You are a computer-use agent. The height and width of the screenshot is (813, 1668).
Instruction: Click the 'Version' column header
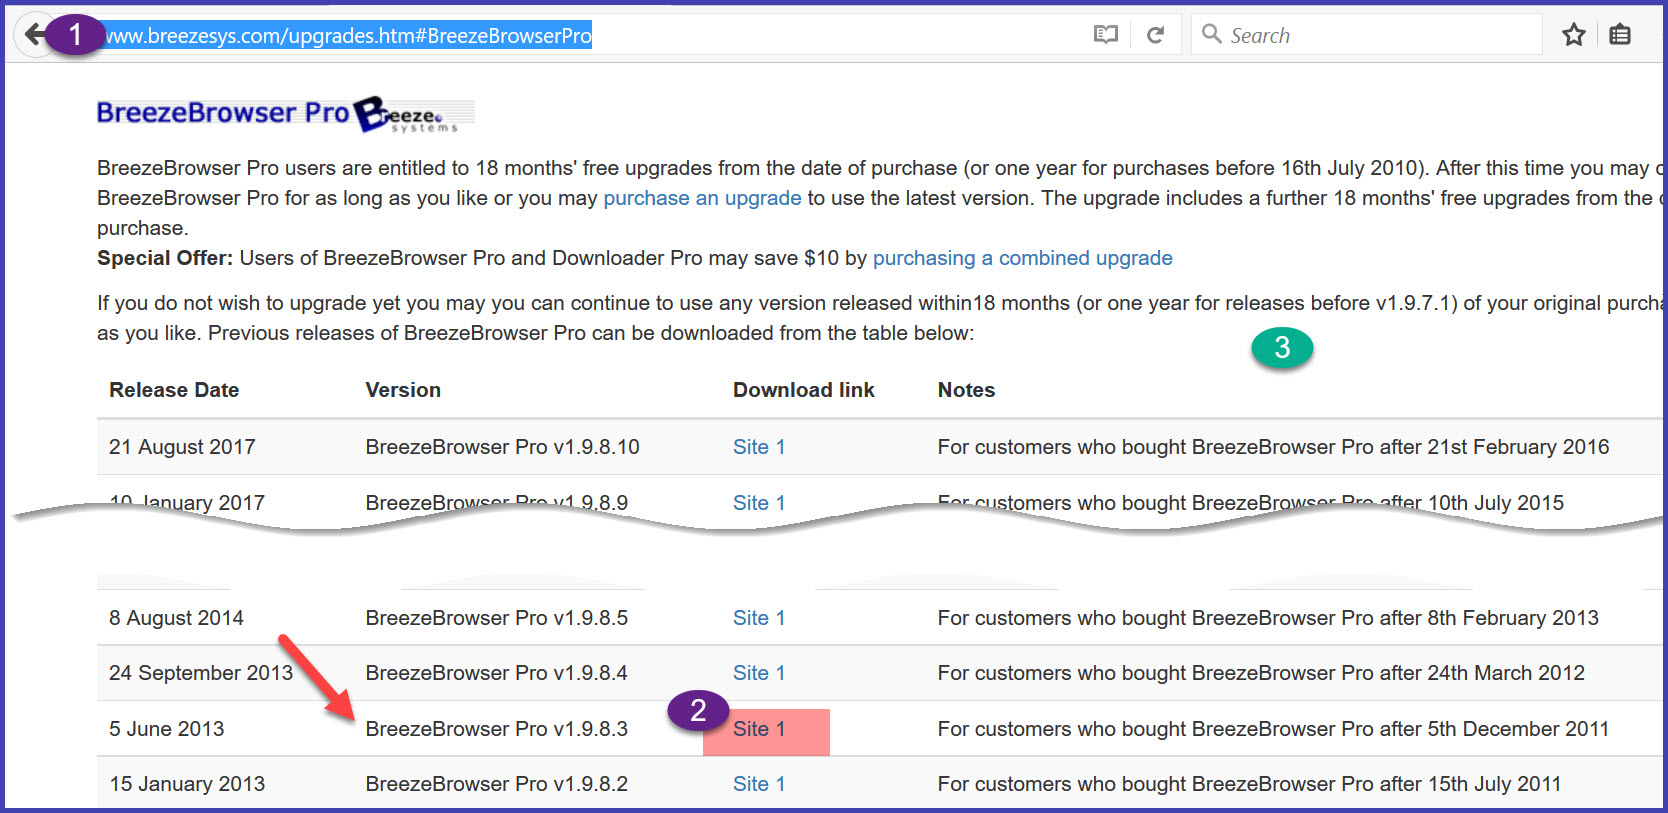pos(403,390)
